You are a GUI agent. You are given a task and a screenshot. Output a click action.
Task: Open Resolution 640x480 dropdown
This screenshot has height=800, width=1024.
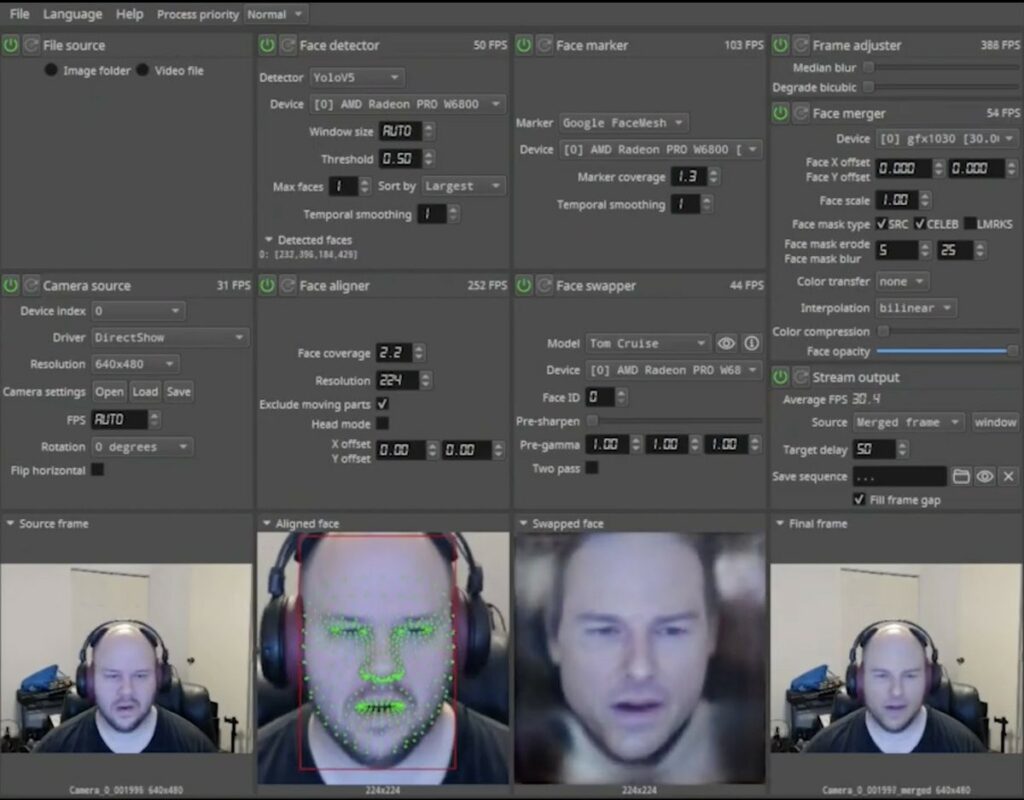tap(136, 364)
